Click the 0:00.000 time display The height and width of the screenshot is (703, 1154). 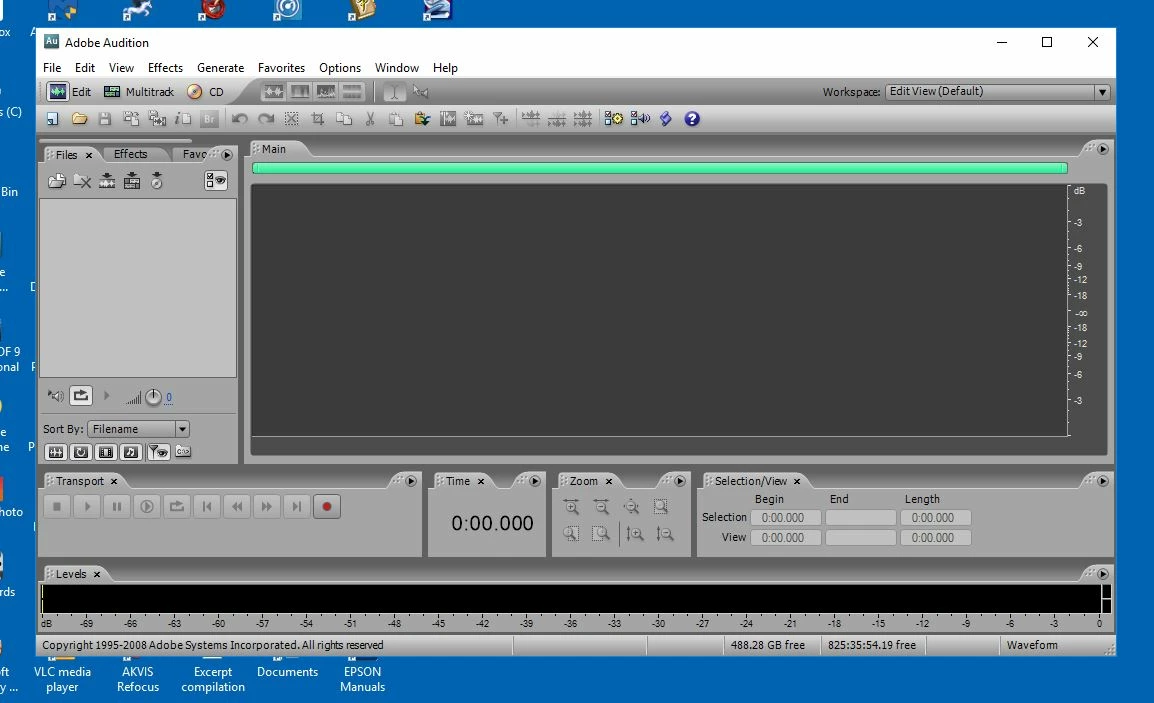click(492, 523)
